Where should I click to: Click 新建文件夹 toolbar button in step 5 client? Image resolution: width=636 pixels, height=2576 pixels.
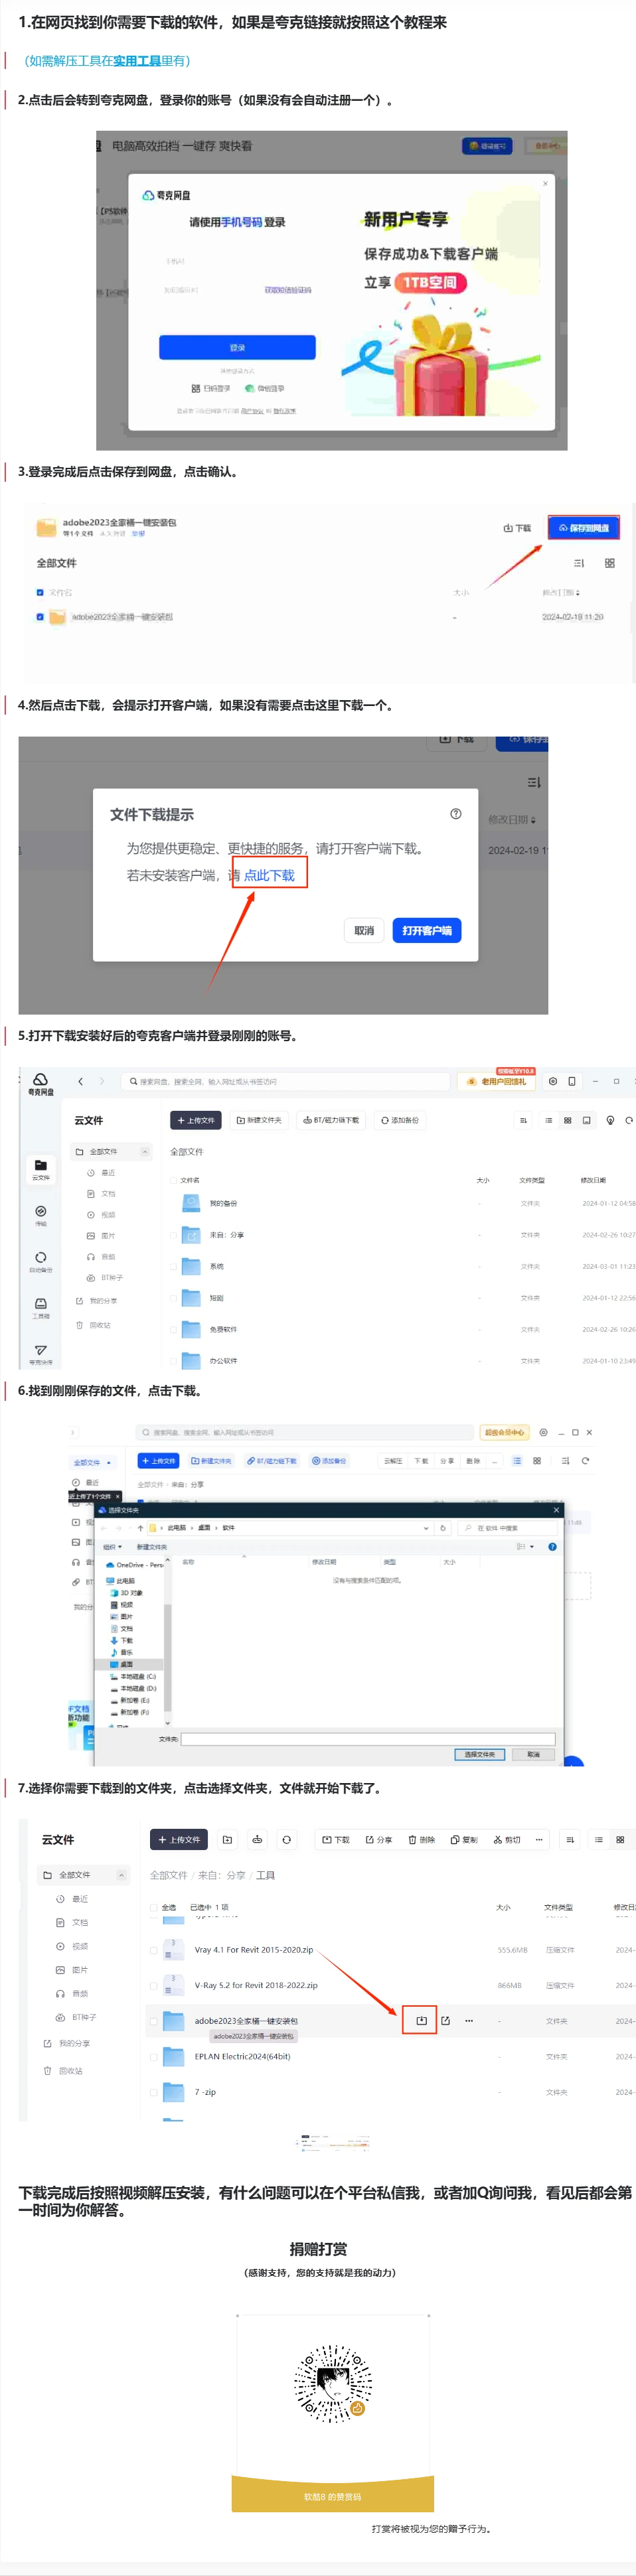click(x=259, y=1120)
